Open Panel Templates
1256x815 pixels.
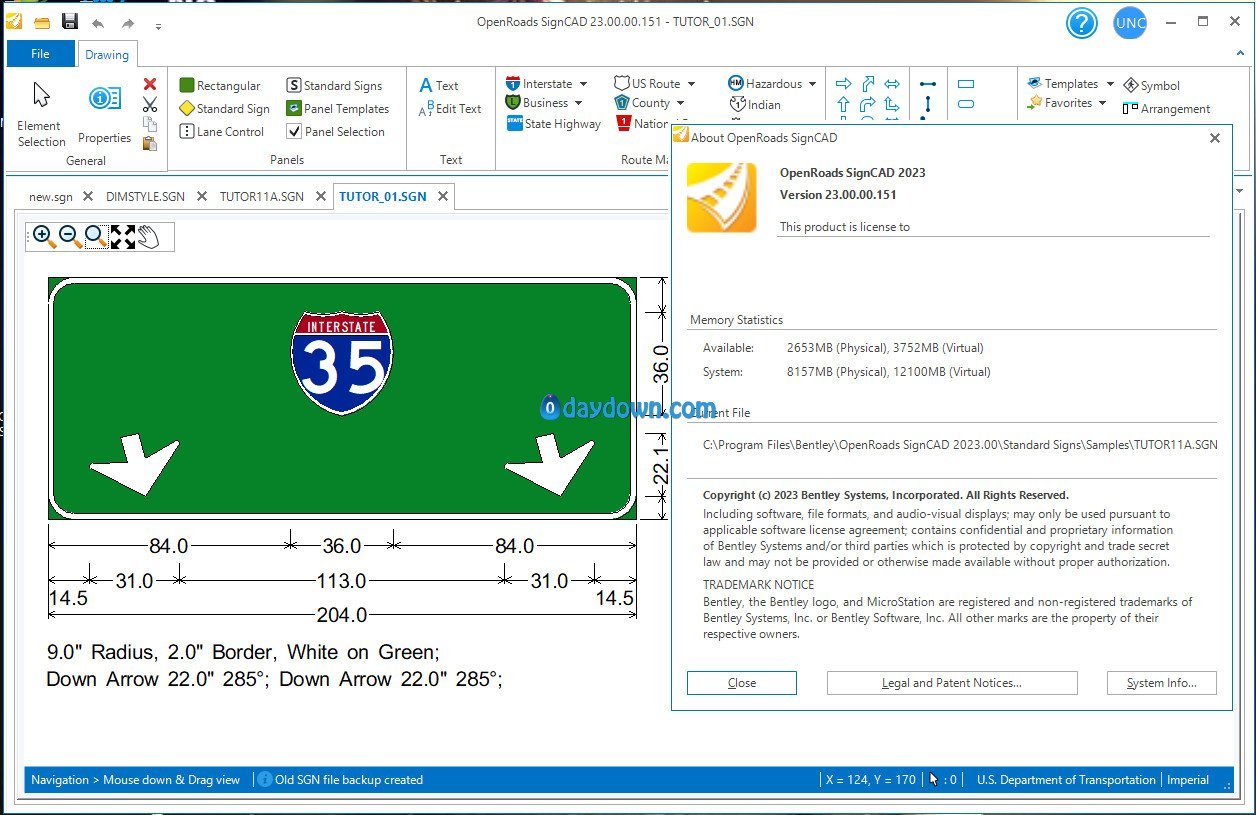(338, 108)
